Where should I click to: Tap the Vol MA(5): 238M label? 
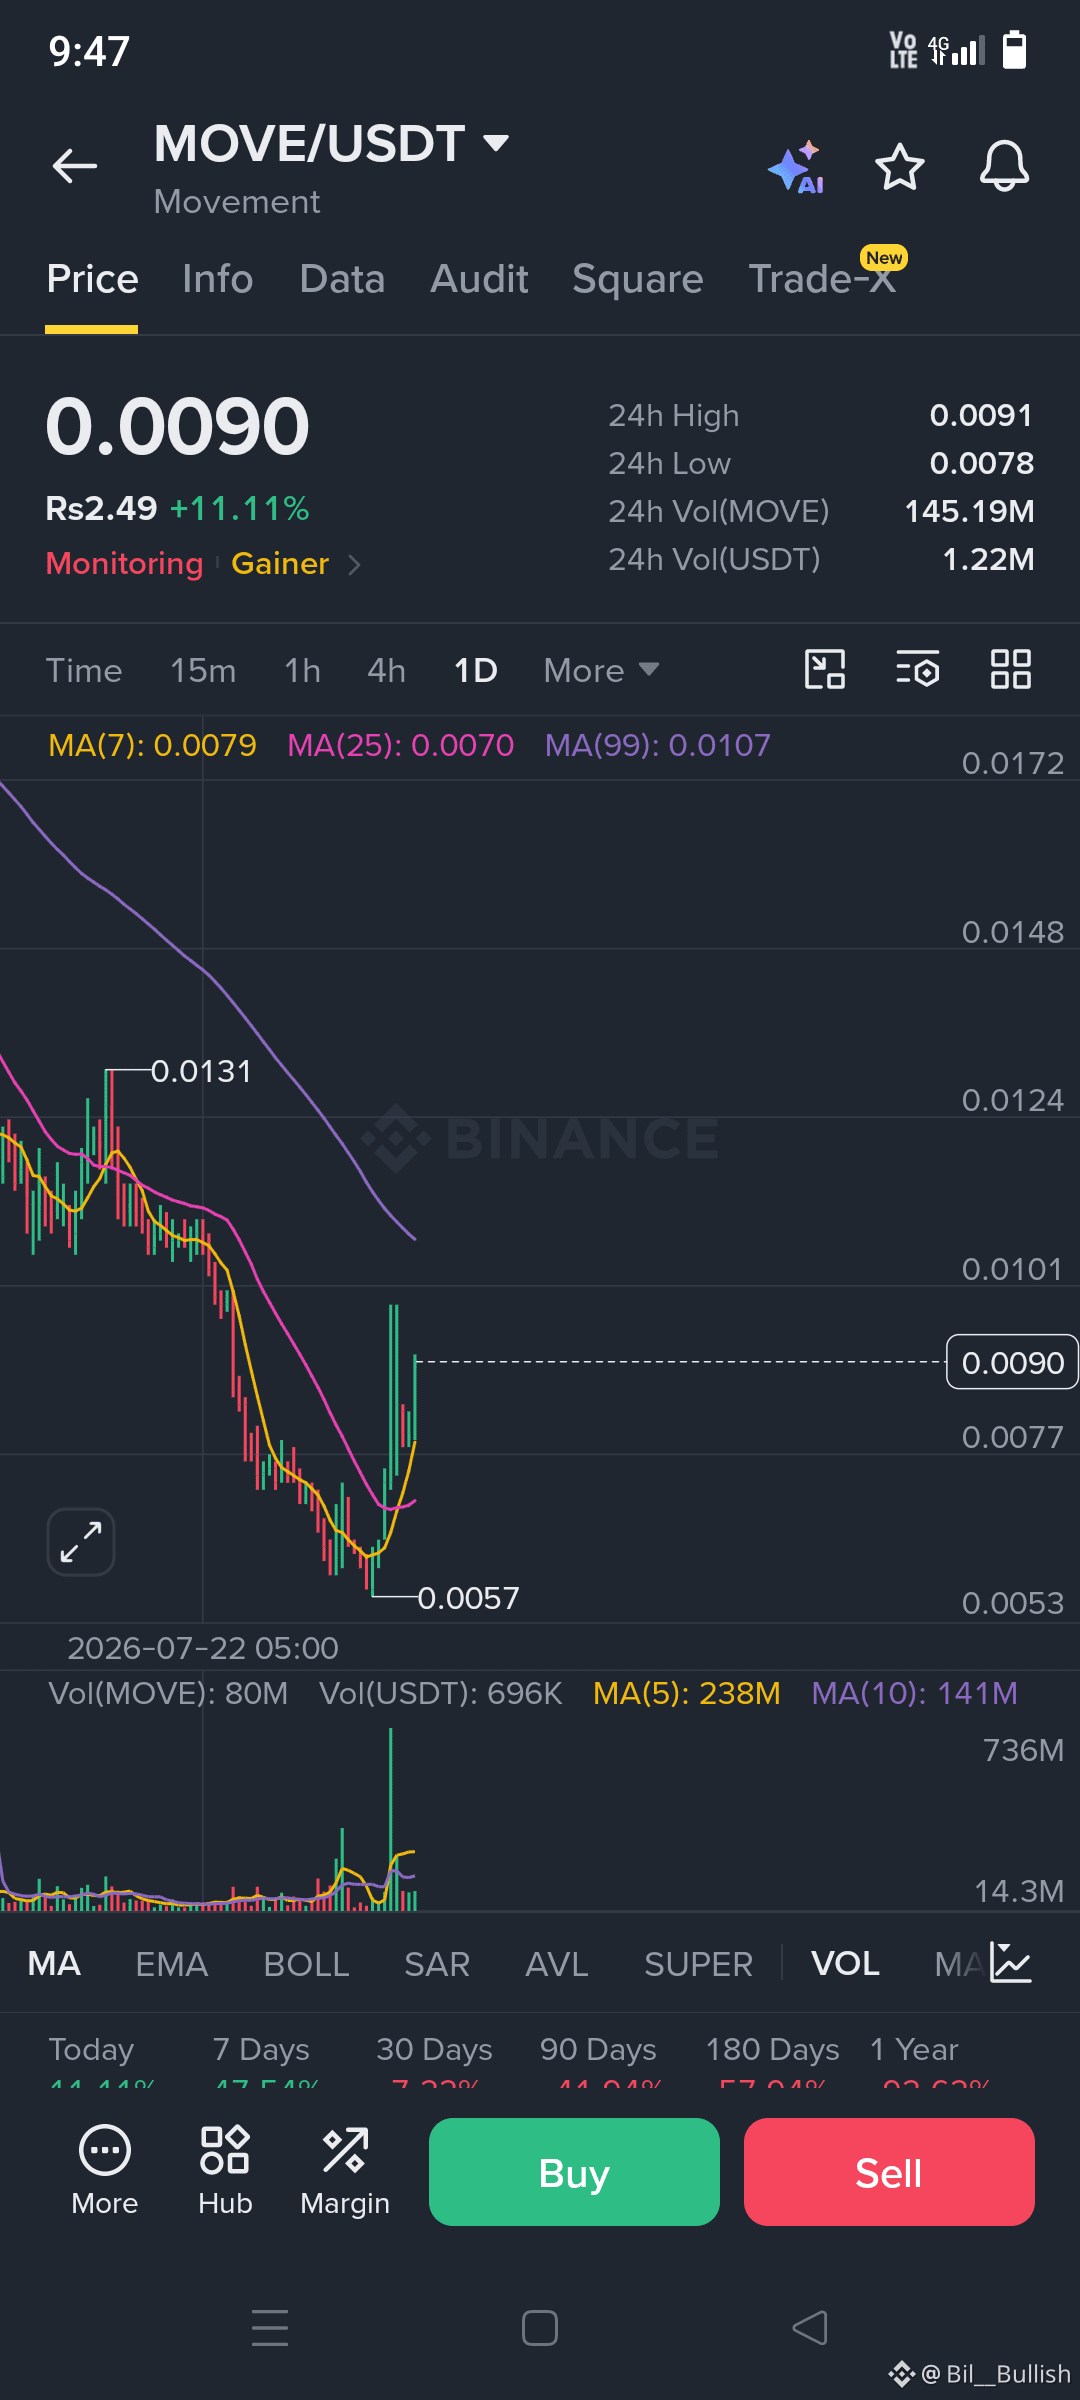(x=686, y=1693)
